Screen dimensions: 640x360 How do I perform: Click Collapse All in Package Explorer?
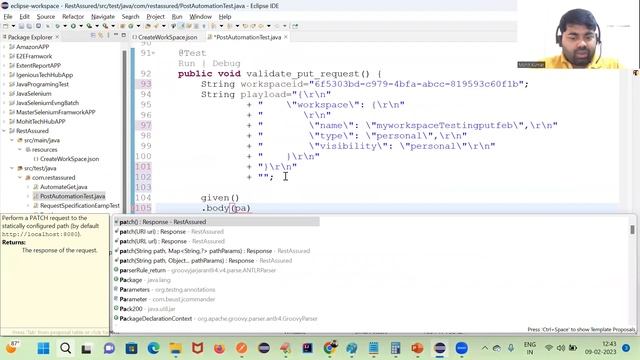click(x=93, y=36)
